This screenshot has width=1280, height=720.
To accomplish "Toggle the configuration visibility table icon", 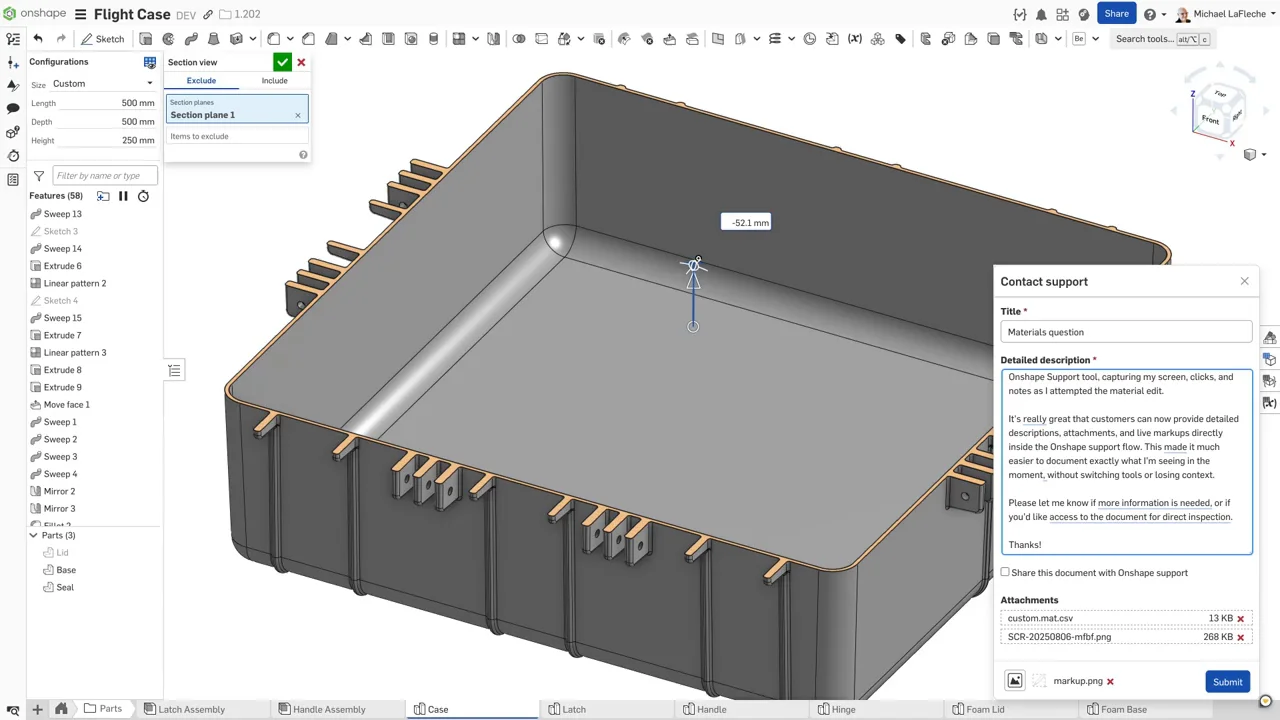I will (x=150, y=62).
